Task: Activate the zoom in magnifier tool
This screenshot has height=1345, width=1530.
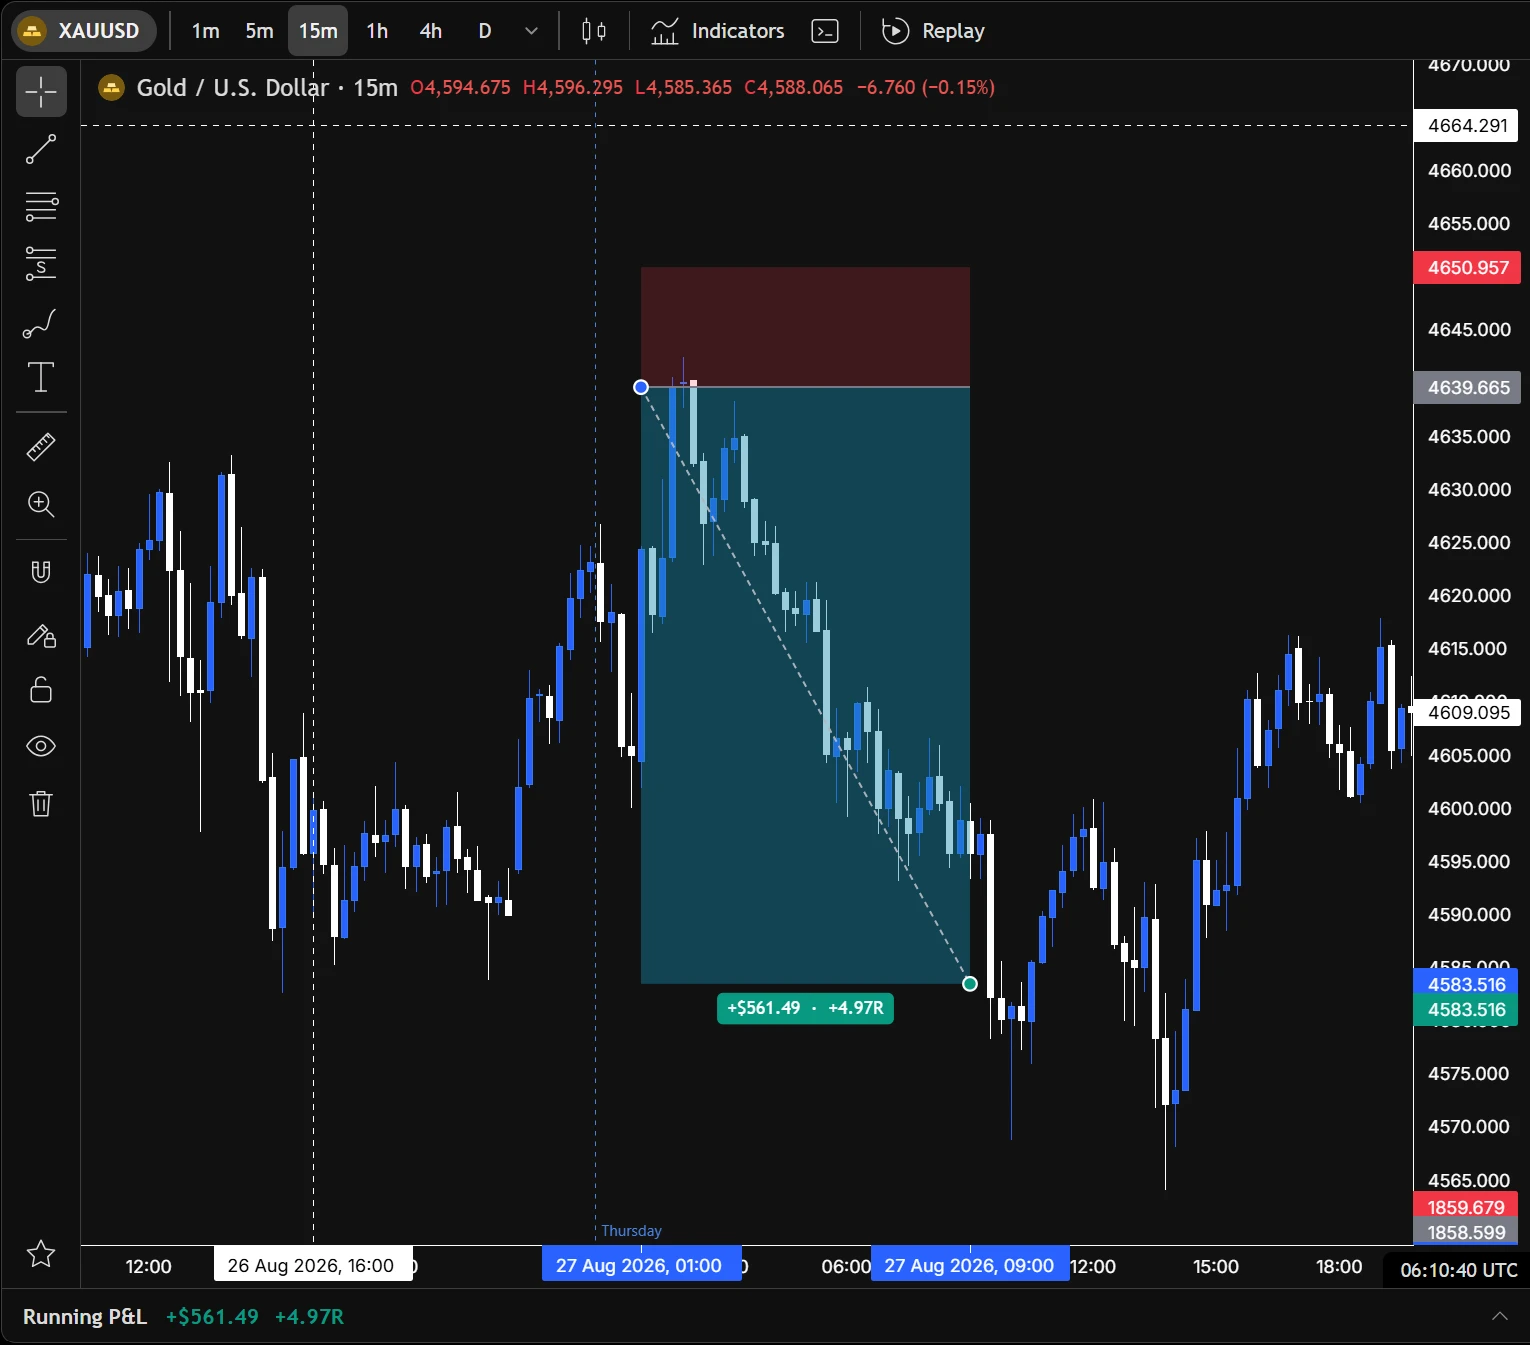Action: pos(41,504)
